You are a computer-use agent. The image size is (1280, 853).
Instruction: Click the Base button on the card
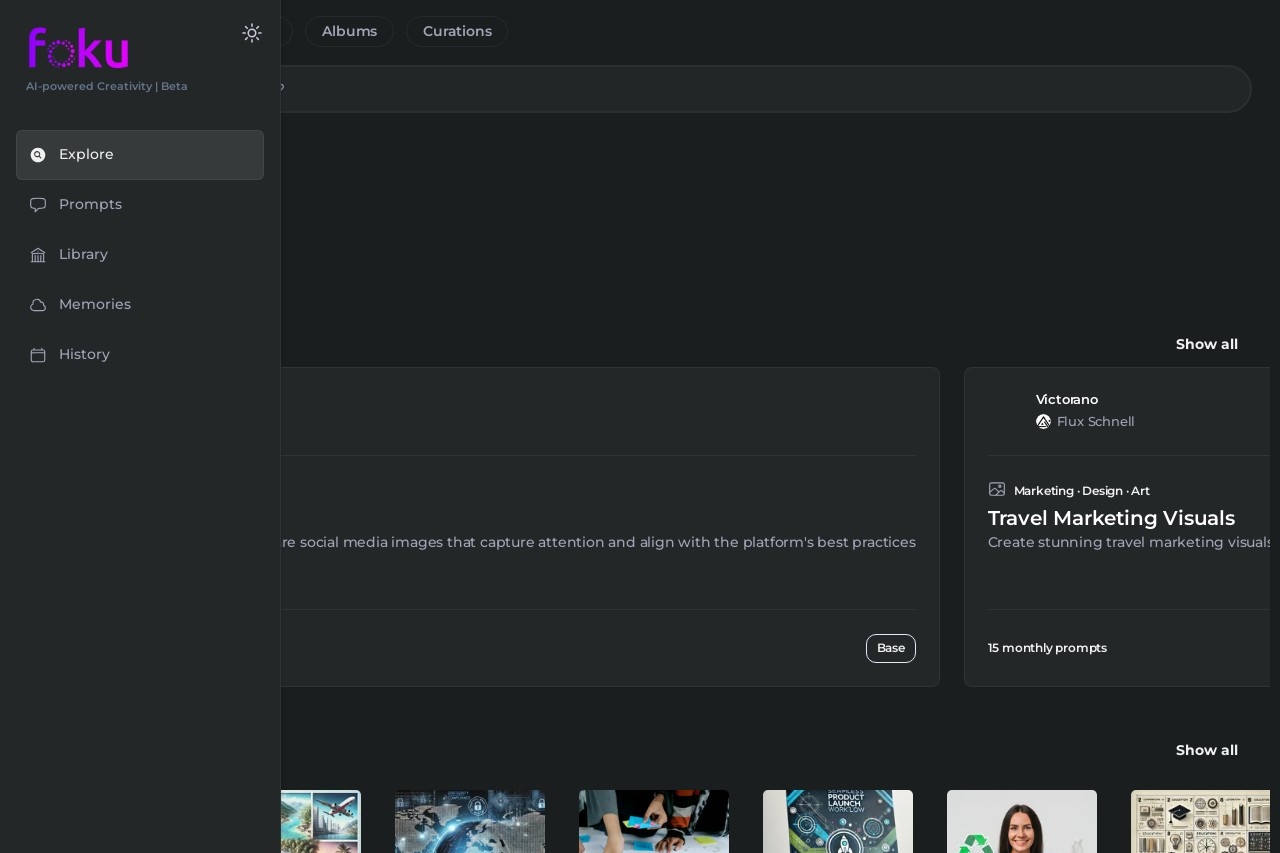point(891,648)
